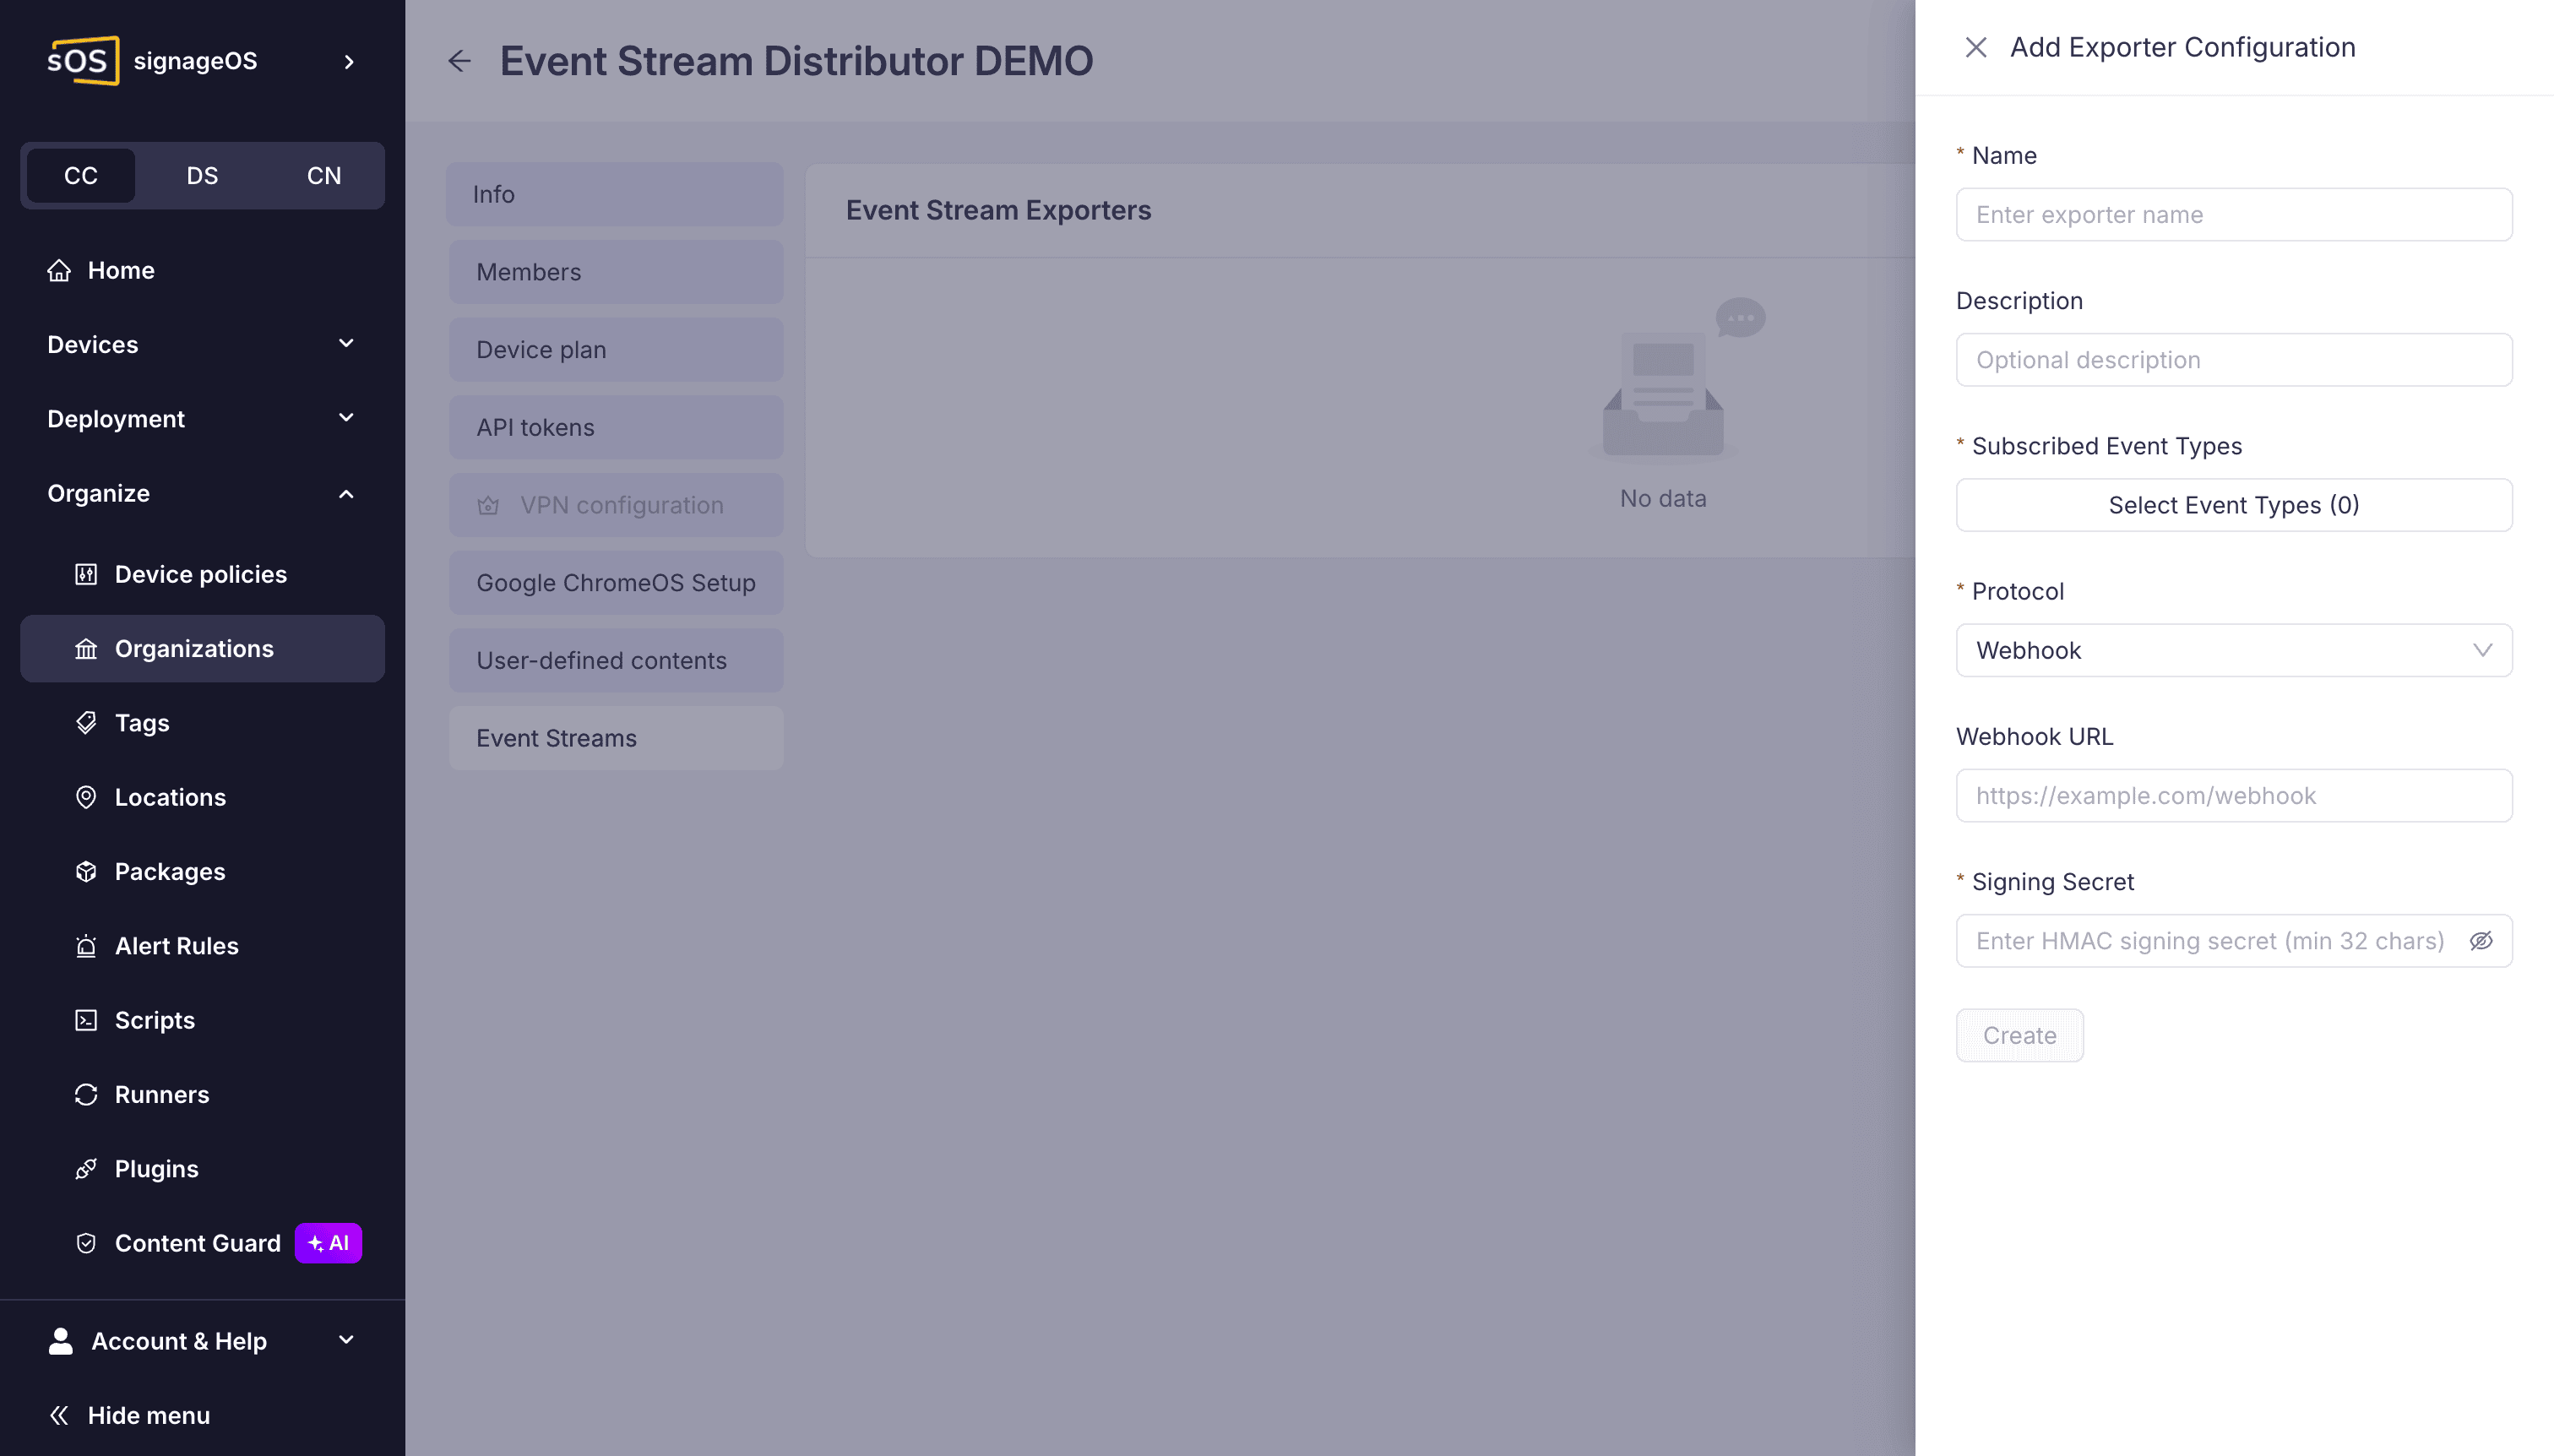This screenshot has width=2554, height=1456.
Task: Expand the Devices sidebar section
Action: tap(202, 344)
